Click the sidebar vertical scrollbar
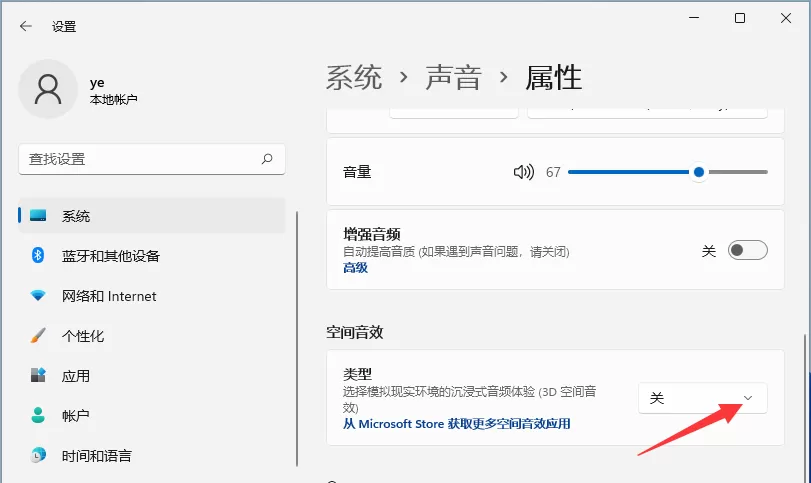 [x=297, y=339]
